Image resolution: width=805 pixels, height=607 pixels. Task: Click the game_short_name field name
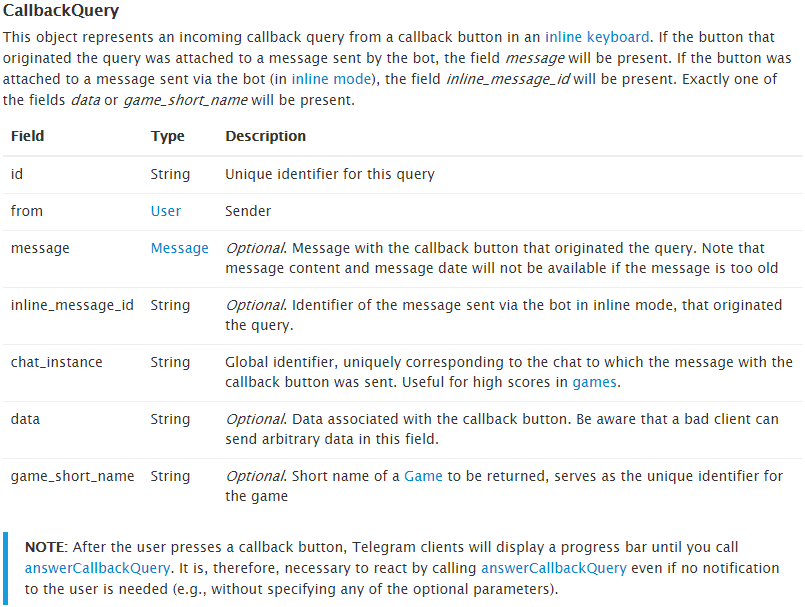pyautogui.click(x=72, y=476)
